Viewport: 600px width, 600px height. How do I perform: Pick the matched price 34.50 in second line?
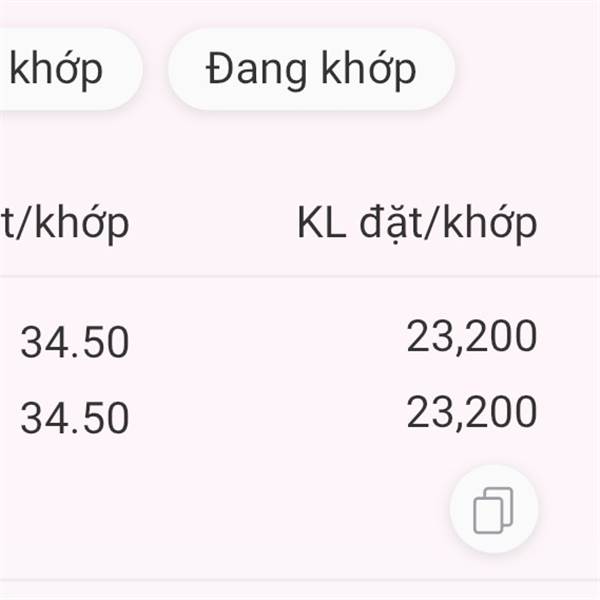(x=75, y=418)
